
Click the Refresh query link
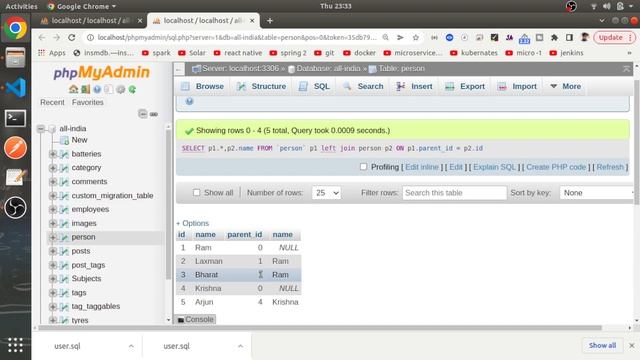(x=610, y=167)
